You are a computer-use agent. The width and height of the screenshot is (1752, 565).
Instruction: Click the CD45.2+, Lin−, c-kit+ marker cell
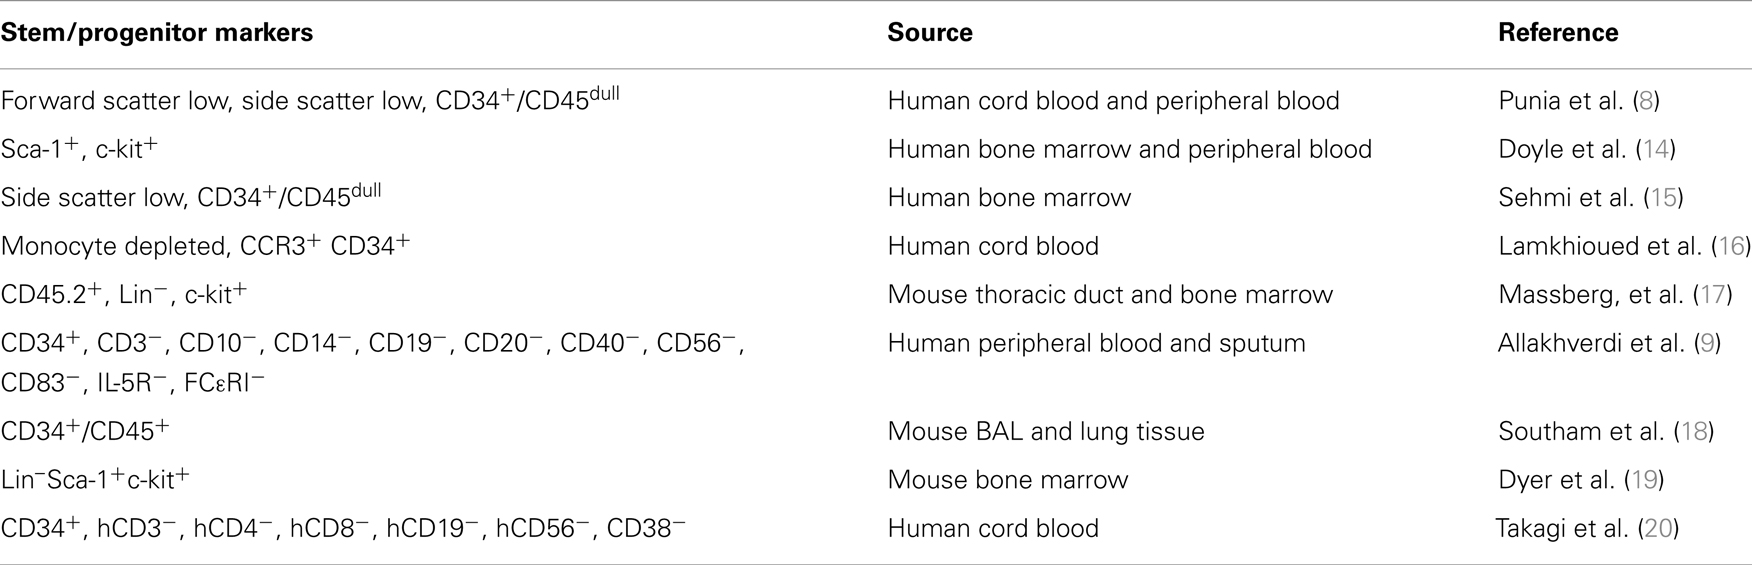[124, 295]
